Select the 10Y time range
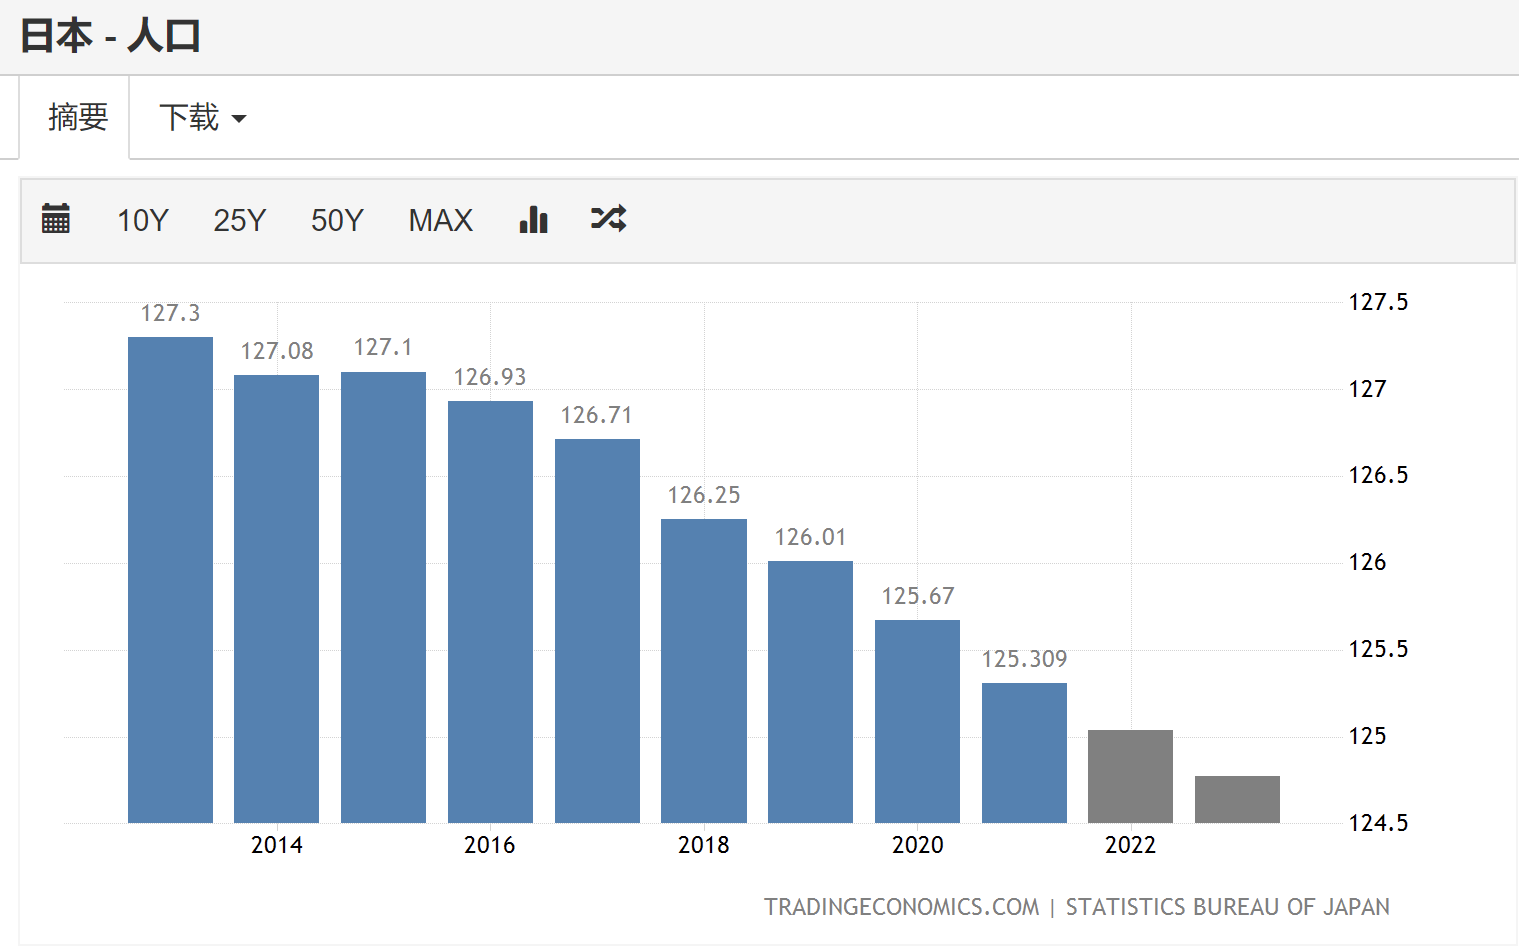This screenshot has height=948, width=1519. click(143, 220)
